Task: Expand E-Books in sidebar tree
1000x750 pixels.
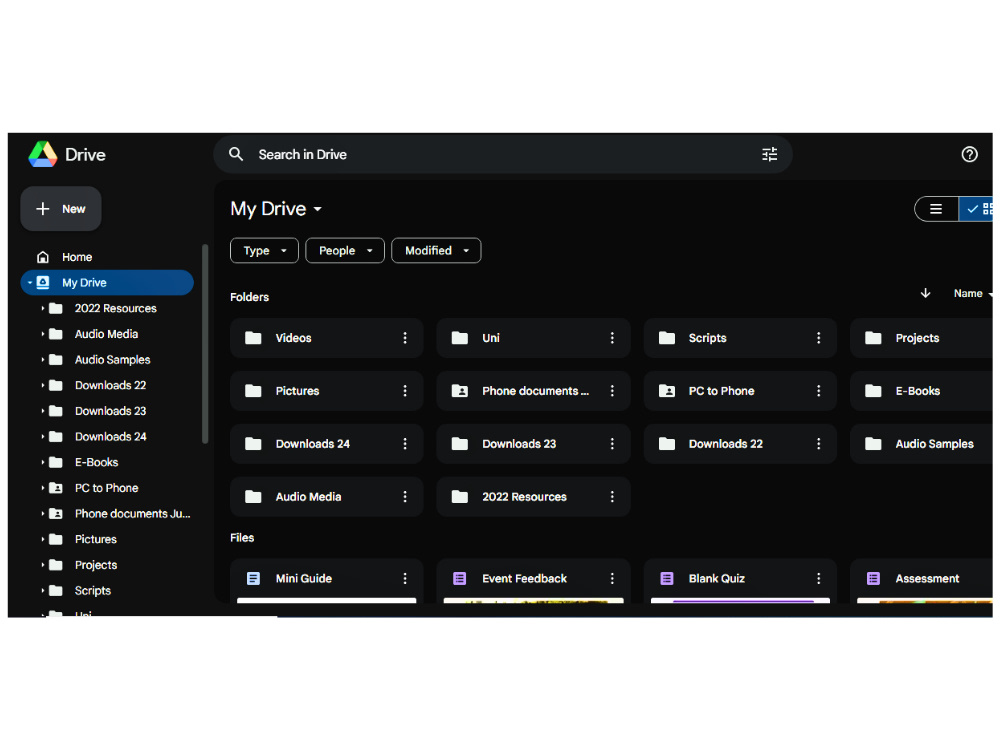Action: 43,462
